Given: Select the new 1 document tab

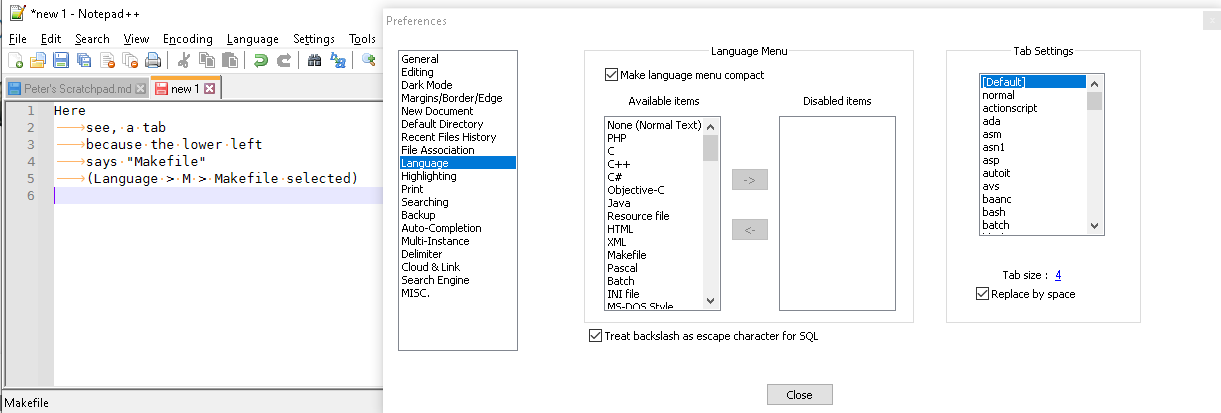Looking at the screenshot, I should [186, 89].
